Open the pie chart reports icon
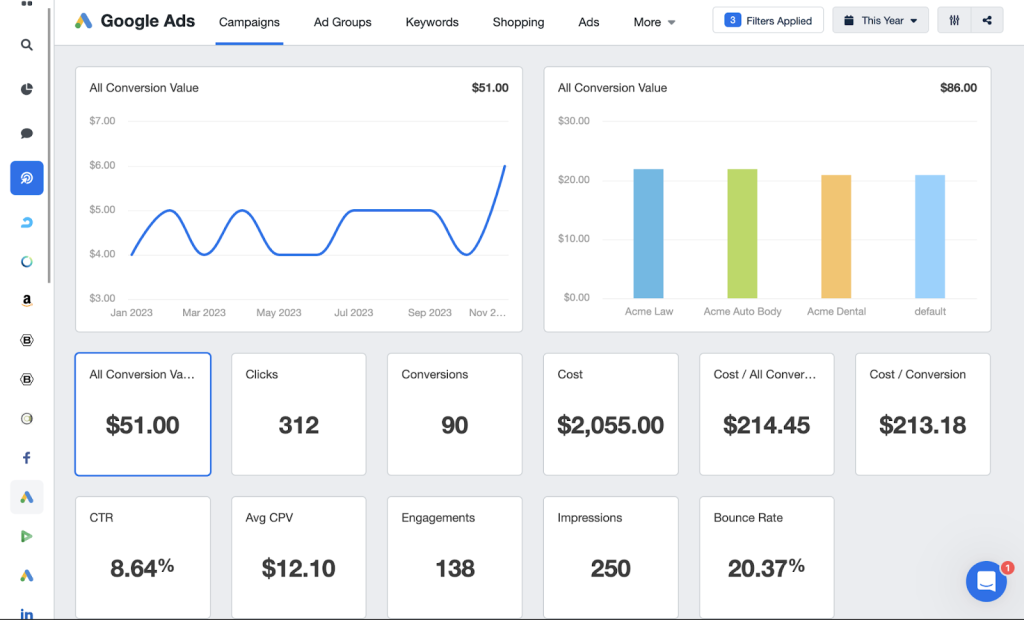The width and height of the screenshot is (1024, 620). point(27,89)
